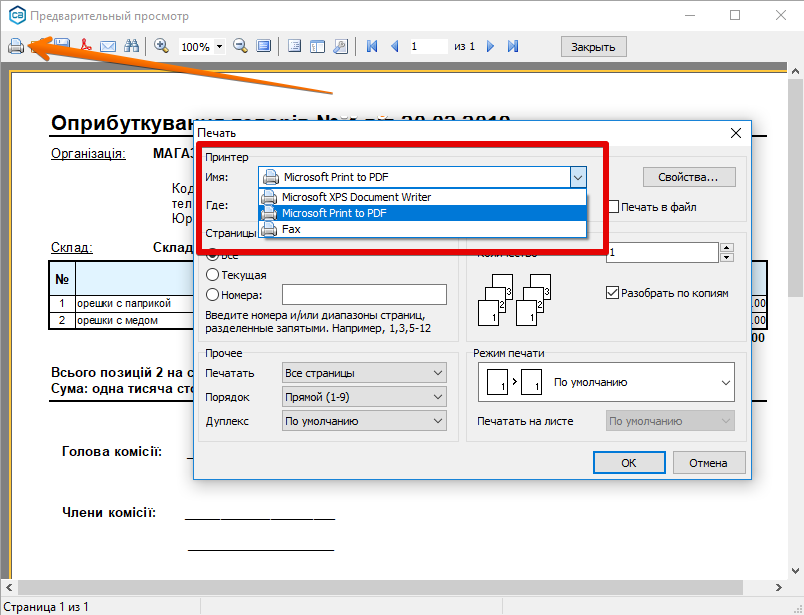The height and width of the screenshot is (615, 804).
Task: Click the page numbers range input field
Action: pyautogui.click(x=364, y=294)
